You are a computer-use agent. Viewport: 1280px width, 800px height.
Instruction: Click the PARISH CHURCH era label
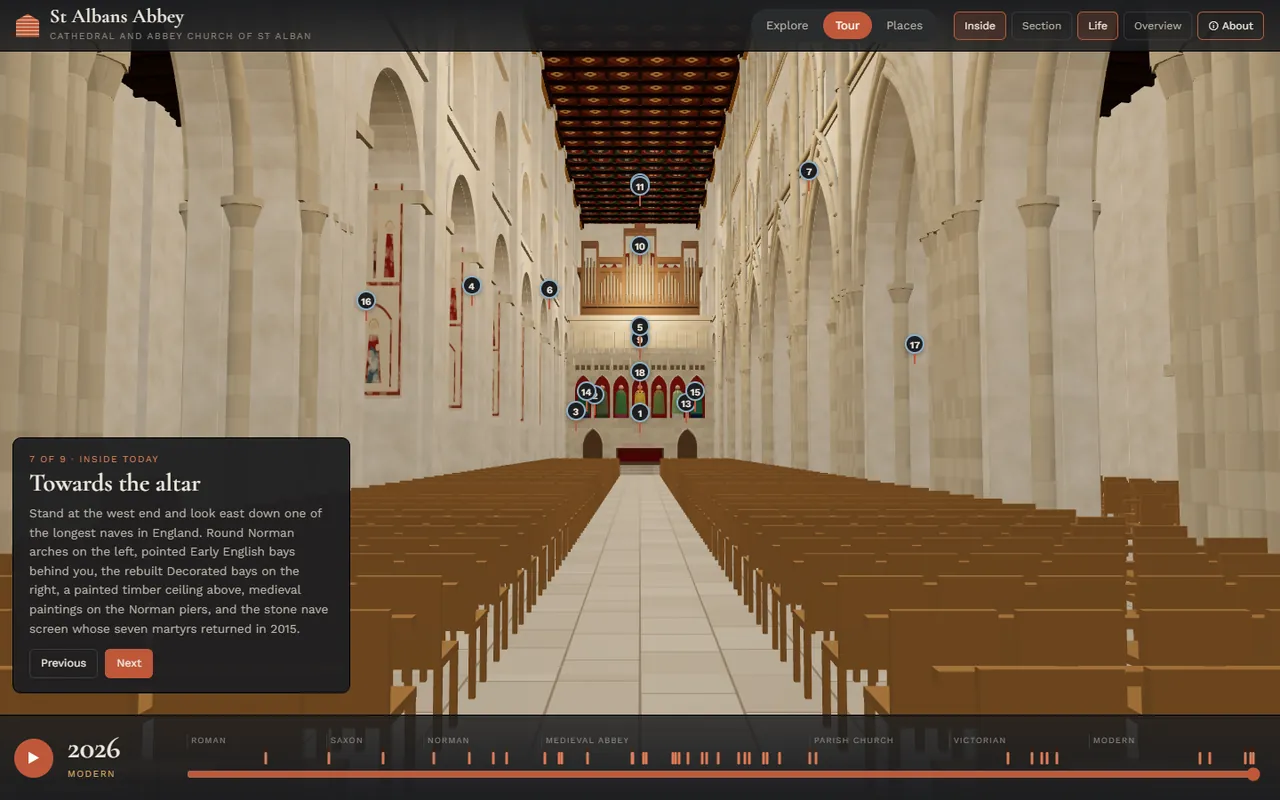(x=854, y=741)
